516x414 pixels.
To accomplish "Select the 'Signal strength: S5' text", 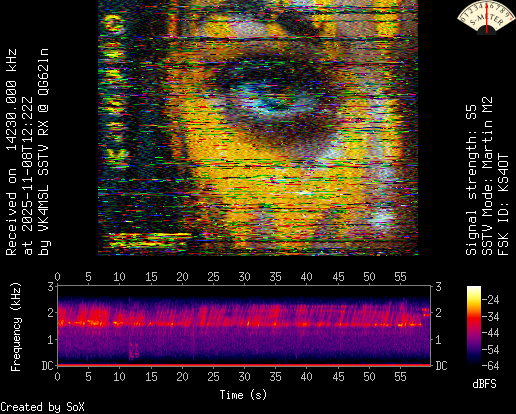I will [x=471, y=180].
